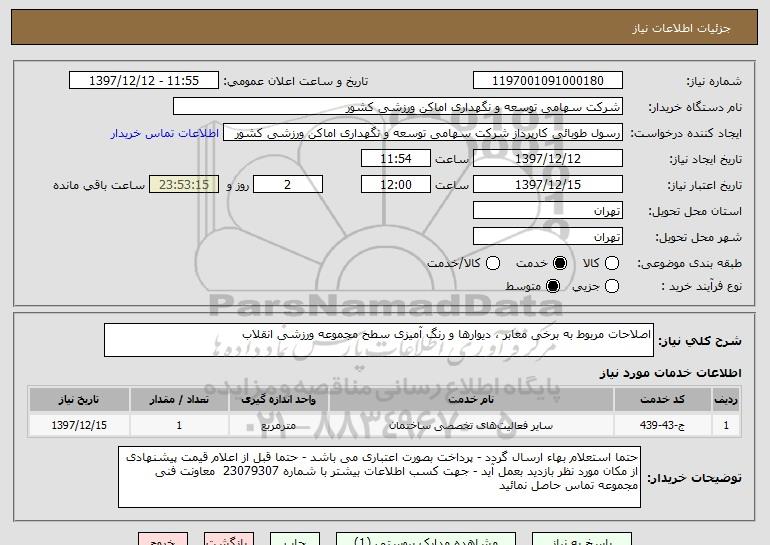Open the اطلاعات تماس خریدار link

tap(165, 134)
